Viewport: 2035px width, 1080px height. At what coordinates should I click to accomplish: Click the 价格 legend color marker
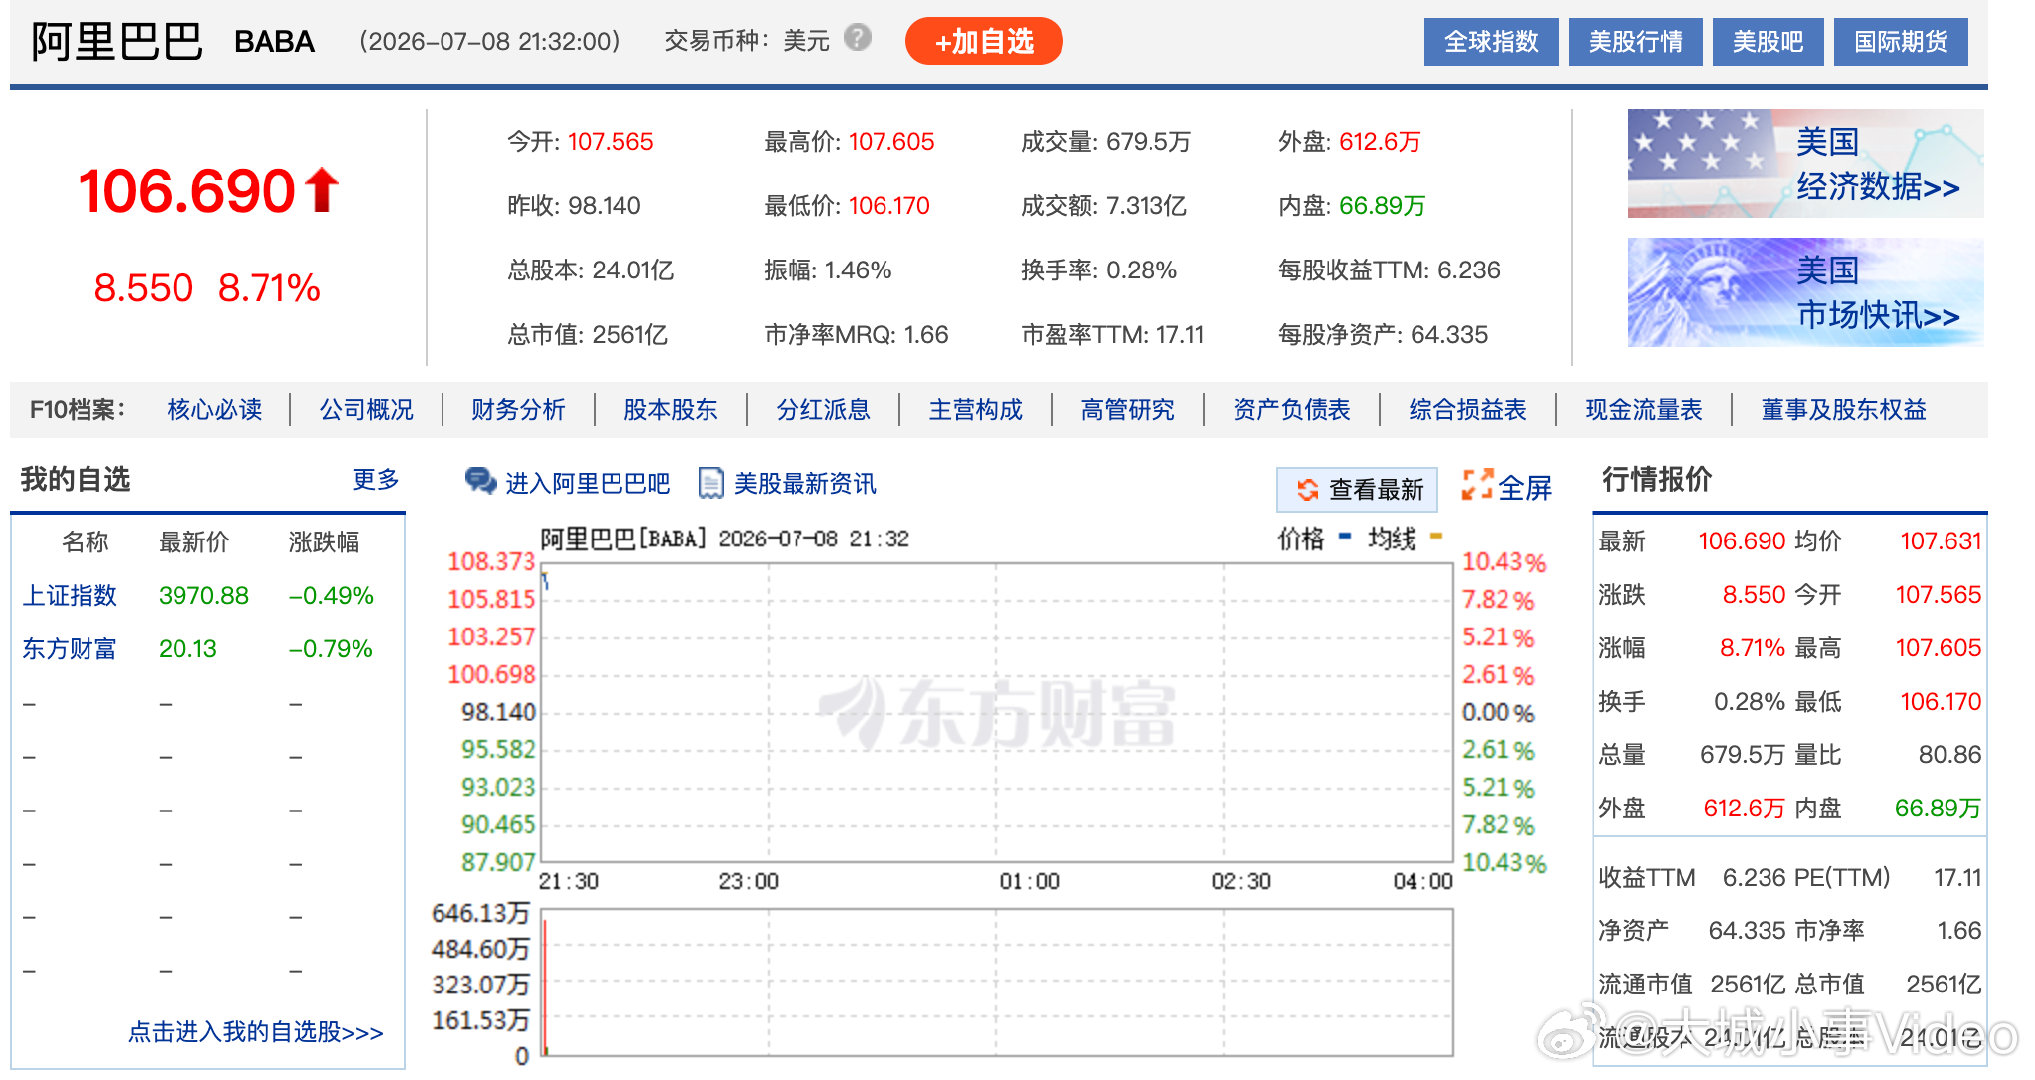pos(1345,537)
